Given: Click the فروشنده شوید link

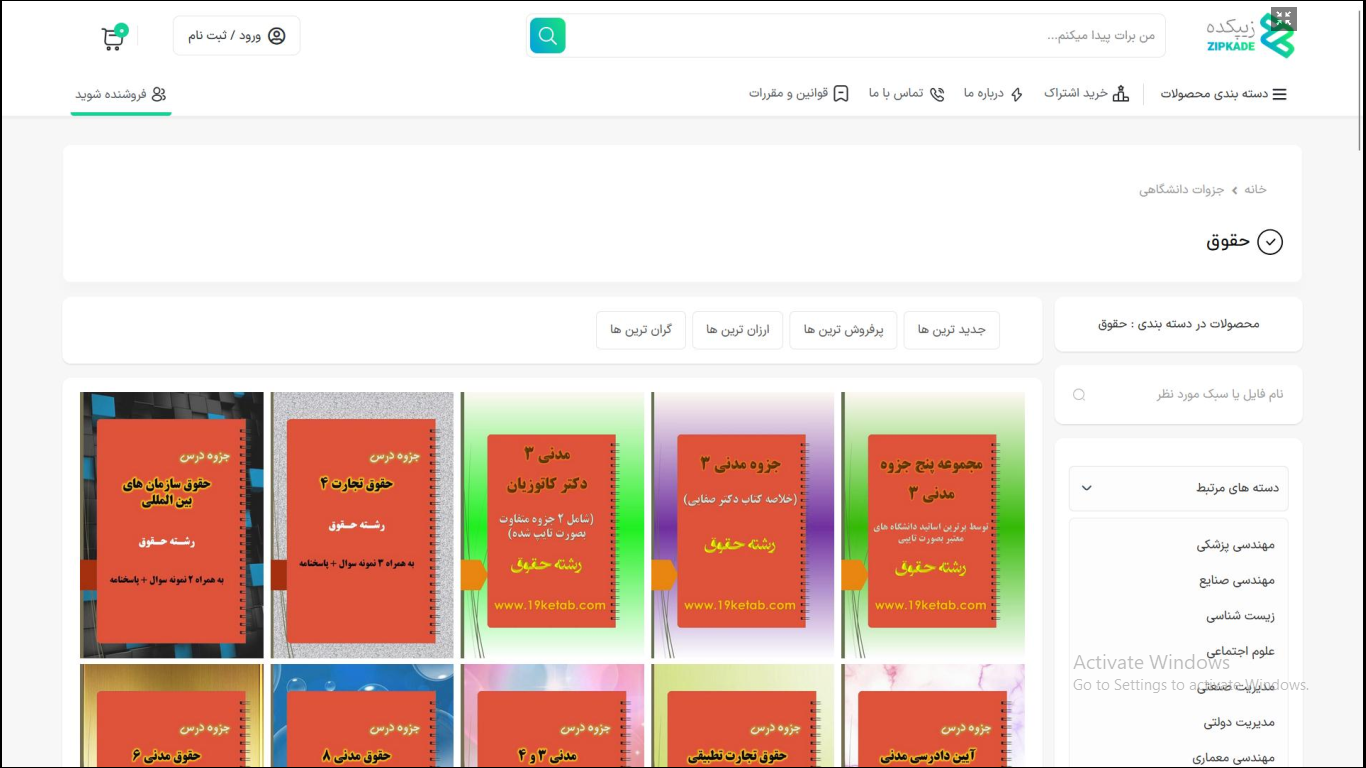Looking at the screenshot, I should click(121, 94).
